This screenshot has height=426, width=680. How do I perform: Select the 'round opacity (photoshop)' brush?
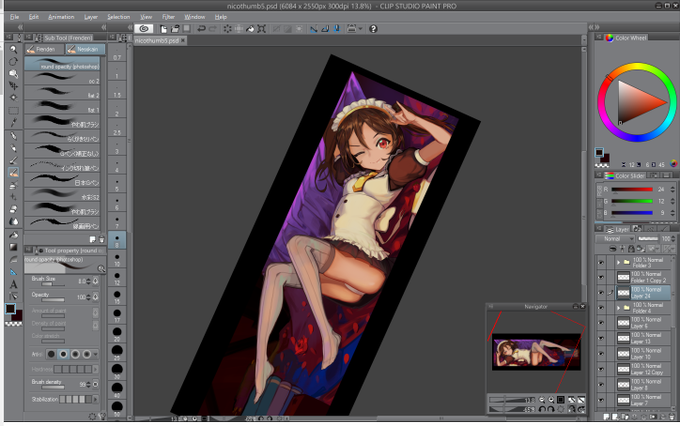(62, 64)
